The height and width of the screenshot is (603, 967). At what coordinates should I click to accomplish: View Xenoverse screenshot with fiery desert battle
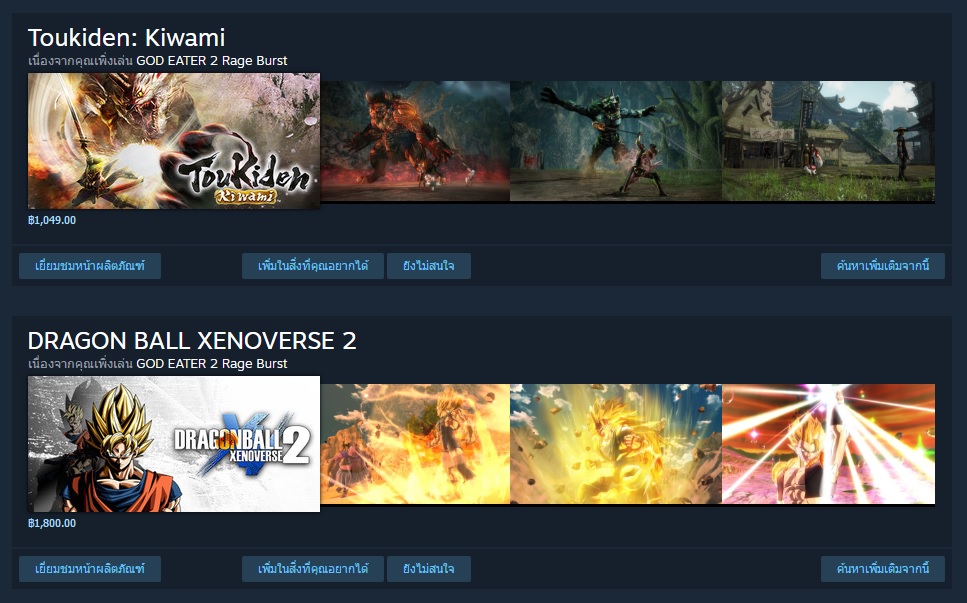(415, 444)
